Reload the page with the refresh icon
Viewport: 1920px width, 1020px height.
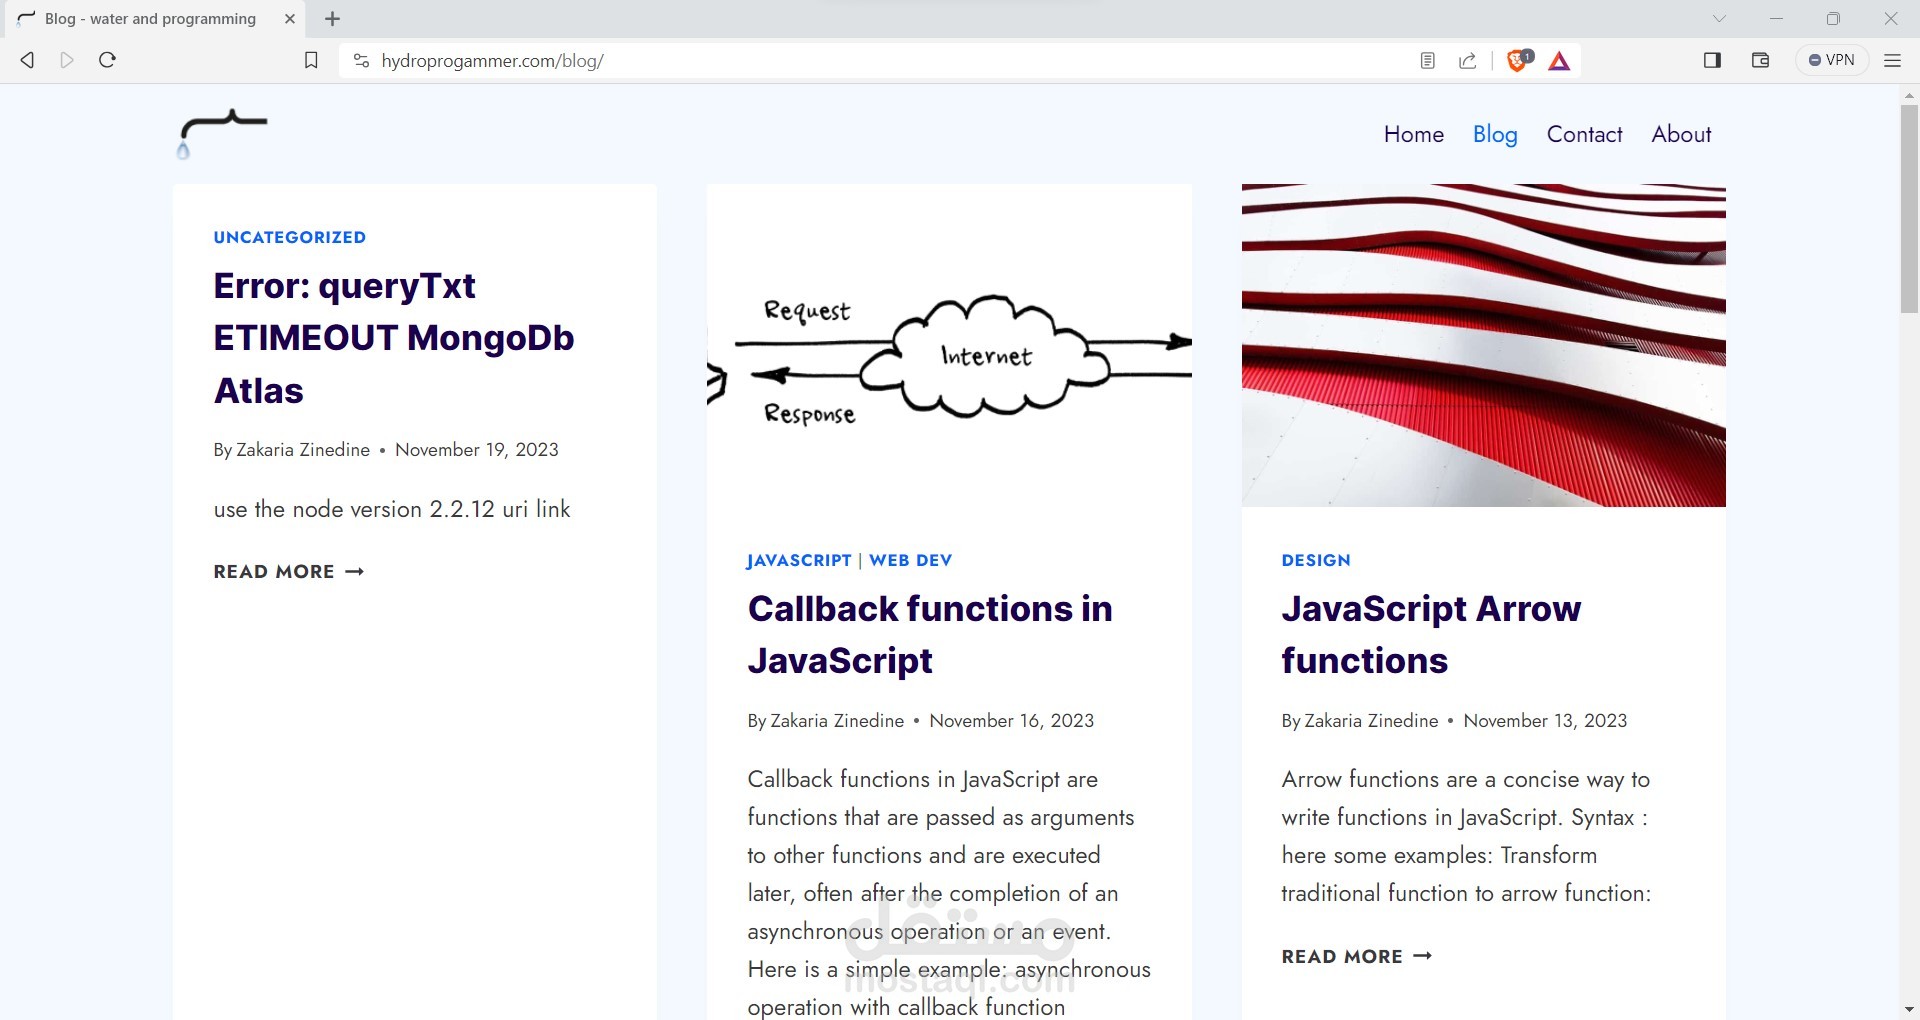click(108, 60)
